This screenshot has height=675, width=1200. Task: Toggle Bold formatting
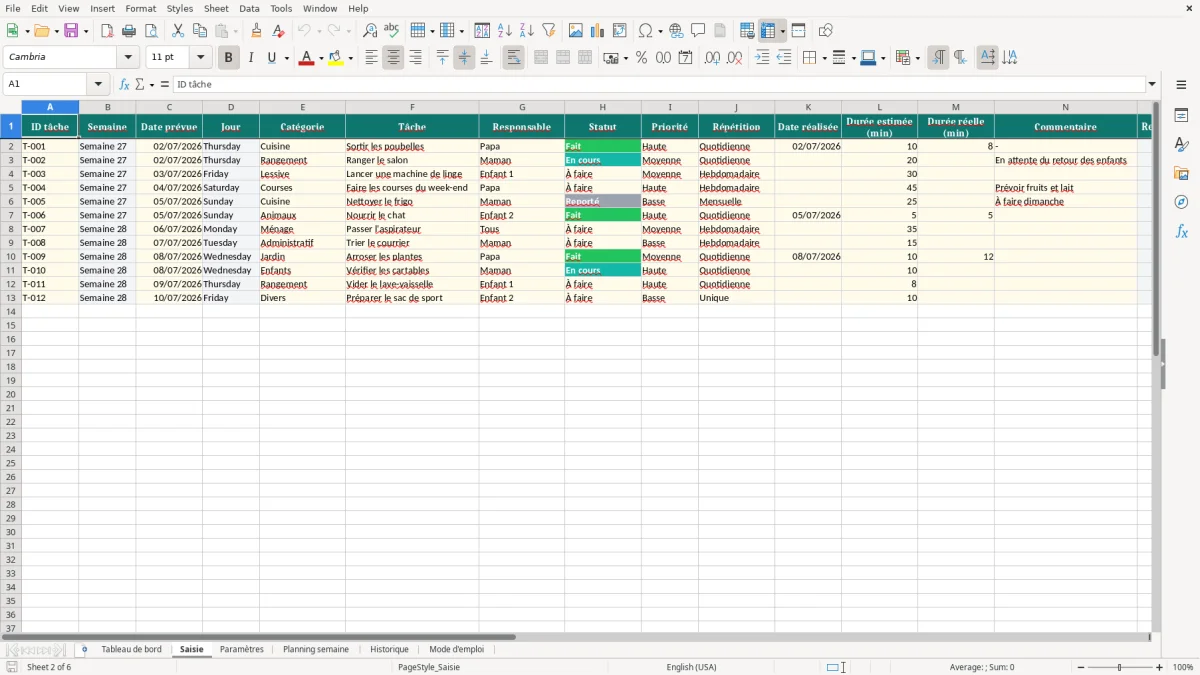(228, 58)
